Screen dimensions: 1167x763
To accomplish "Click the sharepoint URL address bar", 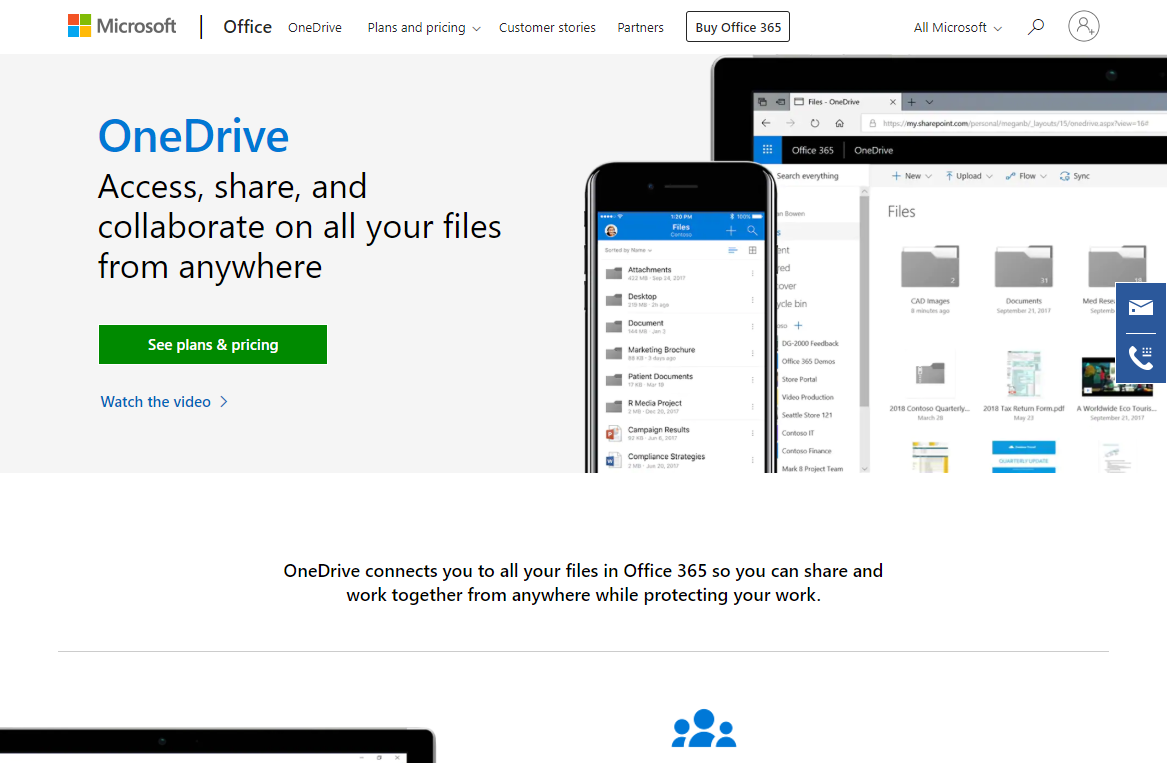I will 1014,124.
